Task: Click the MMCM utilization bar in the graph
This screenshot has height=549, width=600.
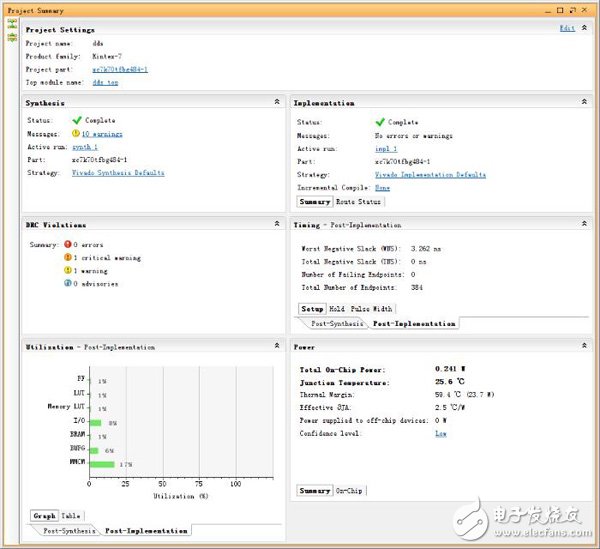Action: 102,464
